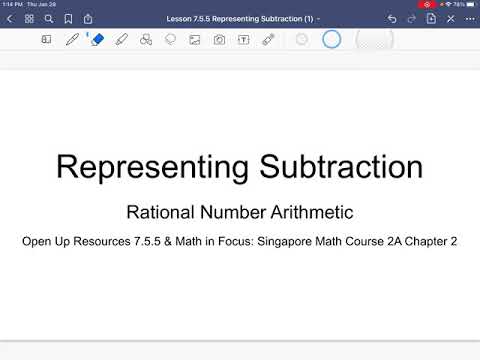This screenshot has height=360, width=480.
Task: Go back using the left arrow
Action: [x=10, y=19]
